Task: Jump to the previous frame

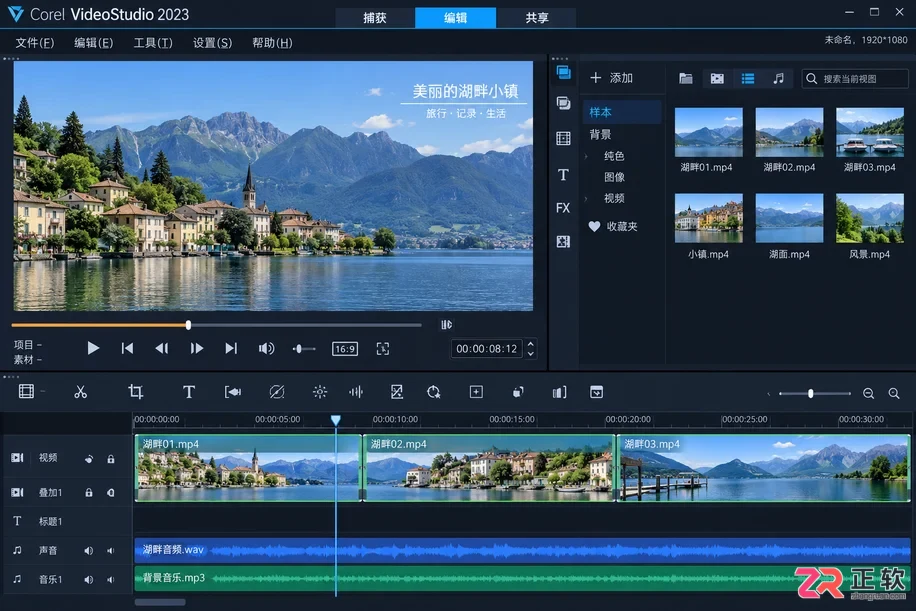Action: (162, 349)
